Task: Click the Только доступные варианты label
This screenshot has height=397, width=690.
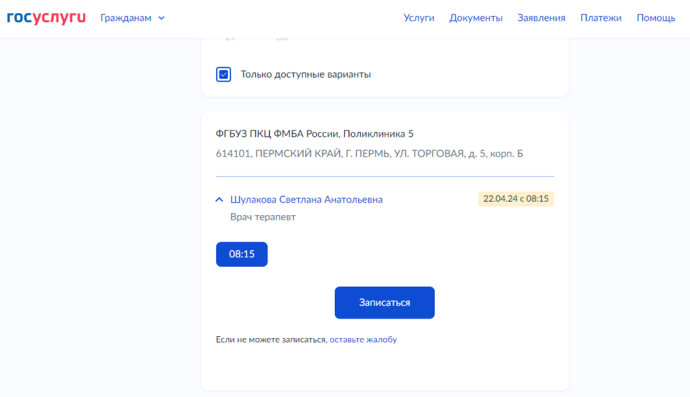Action: pos(305,74)
